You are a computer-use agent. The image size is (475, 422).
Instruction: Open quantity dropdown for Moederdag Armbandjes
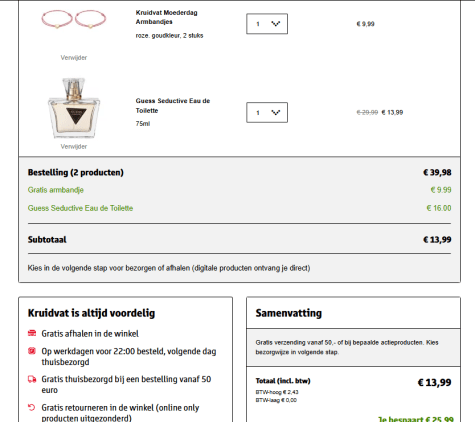point(267,24)
